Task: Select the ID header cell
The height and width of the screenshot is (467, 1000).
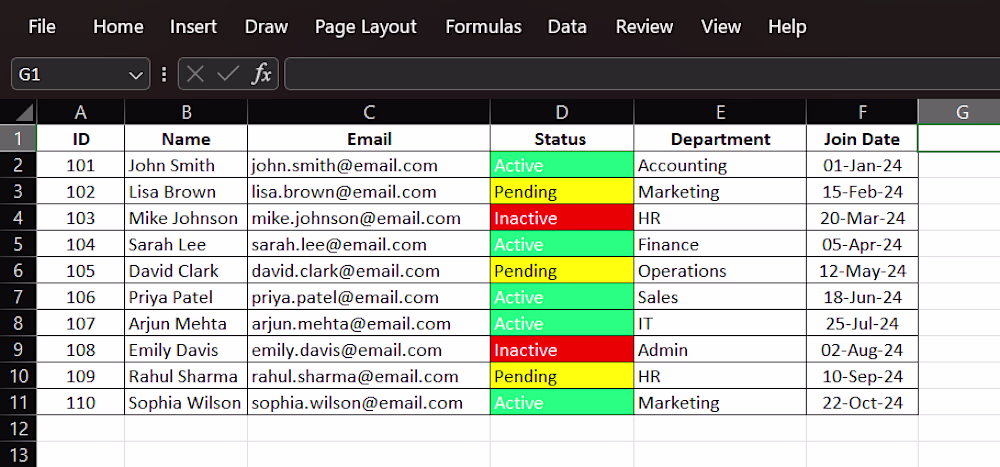Action: point(80,138)
